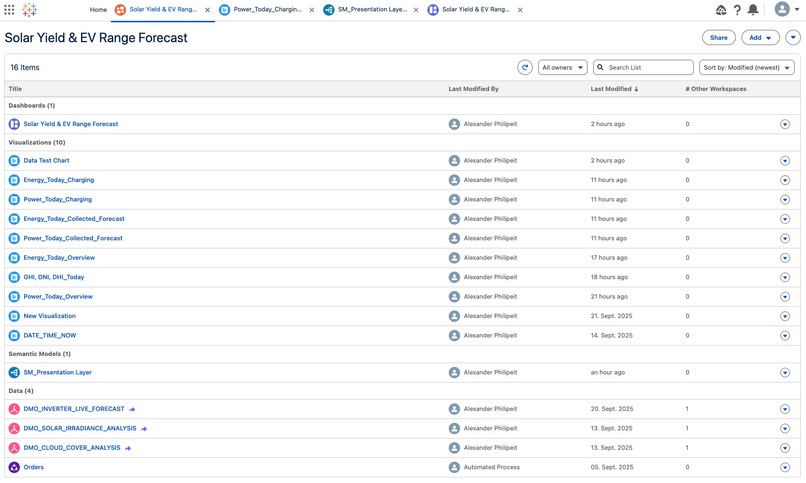Click the purple icon beside Orders
806x483 pixels.
(14, 467)
